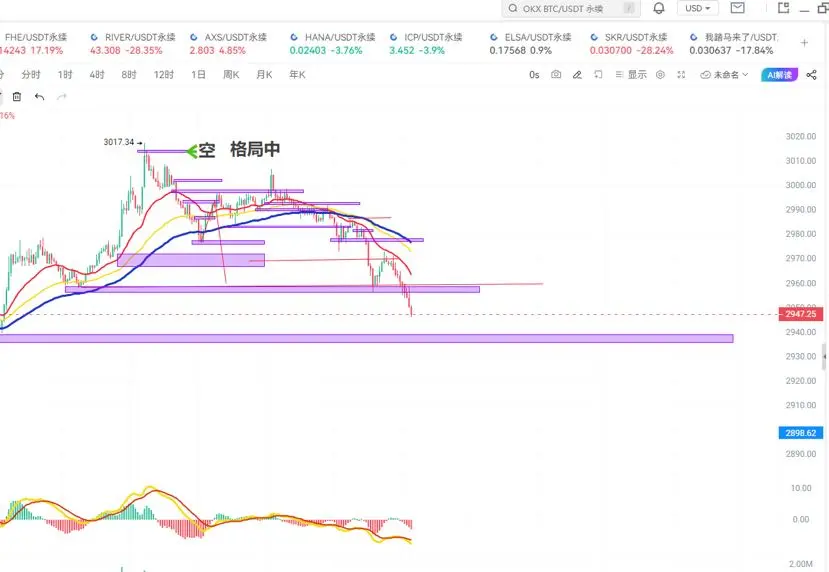This screenshot has height=572, width=829.
Task: Click the 2970.00 price axis label
Action: [800, 259]
